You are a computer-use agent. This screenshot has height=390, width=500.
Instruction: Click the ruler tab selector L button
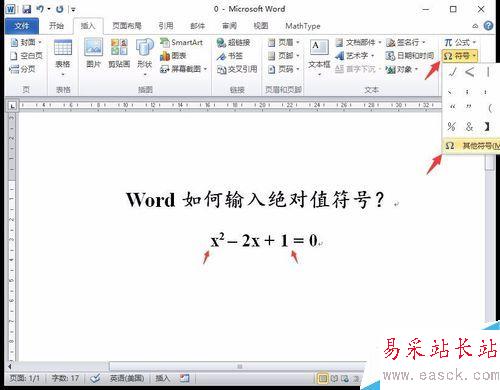point(13,106)
